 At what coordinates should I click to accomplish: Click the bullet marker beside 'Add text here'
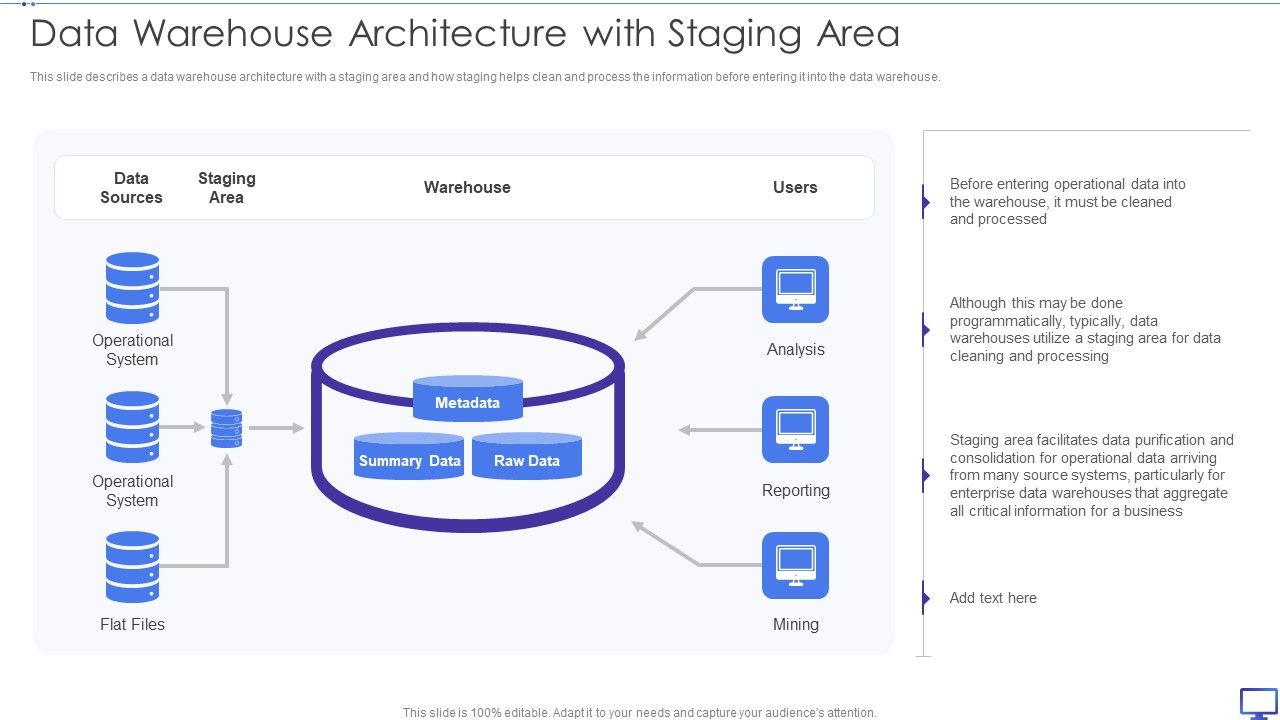point(926,598)
